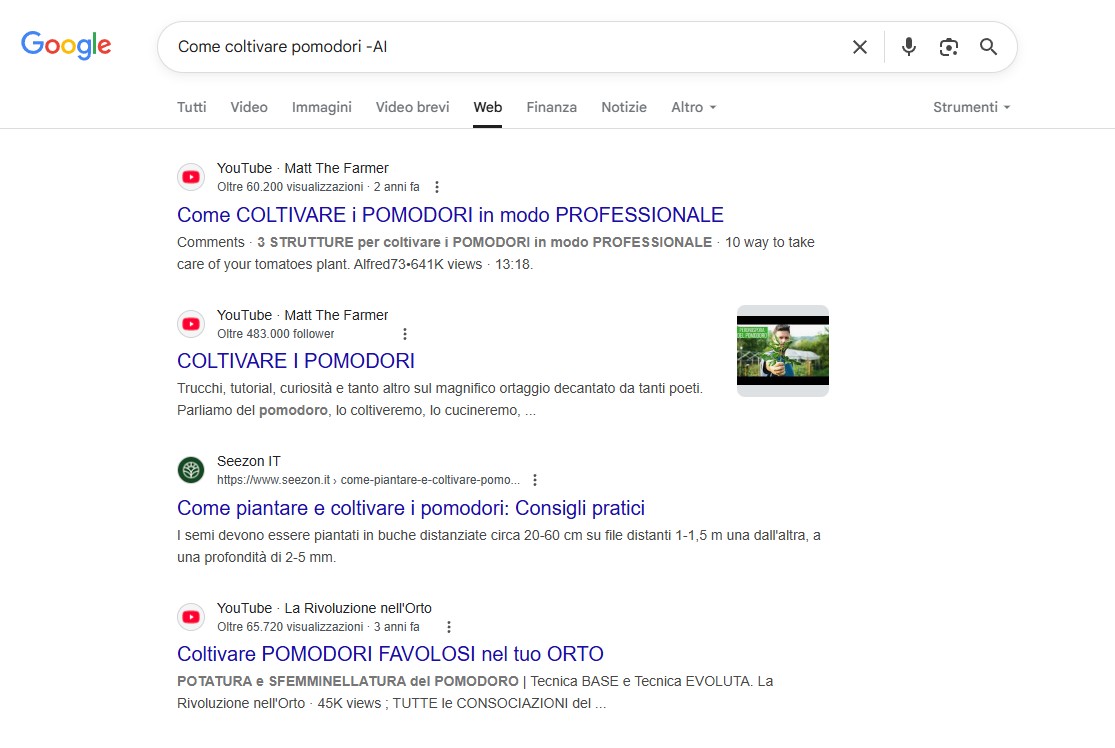Open options for '65.720 visualizzazioni' result

tap(448, 627)
